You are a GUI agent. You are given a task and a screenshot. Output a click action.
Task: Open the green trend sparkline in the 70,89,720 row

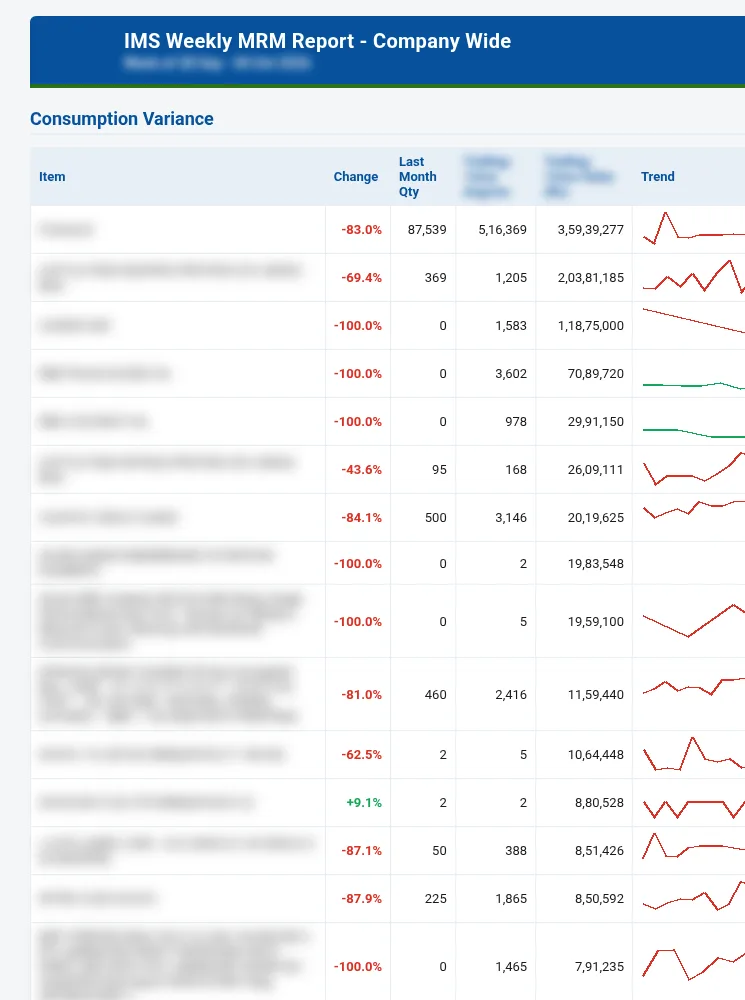click(x=694, y=385)
